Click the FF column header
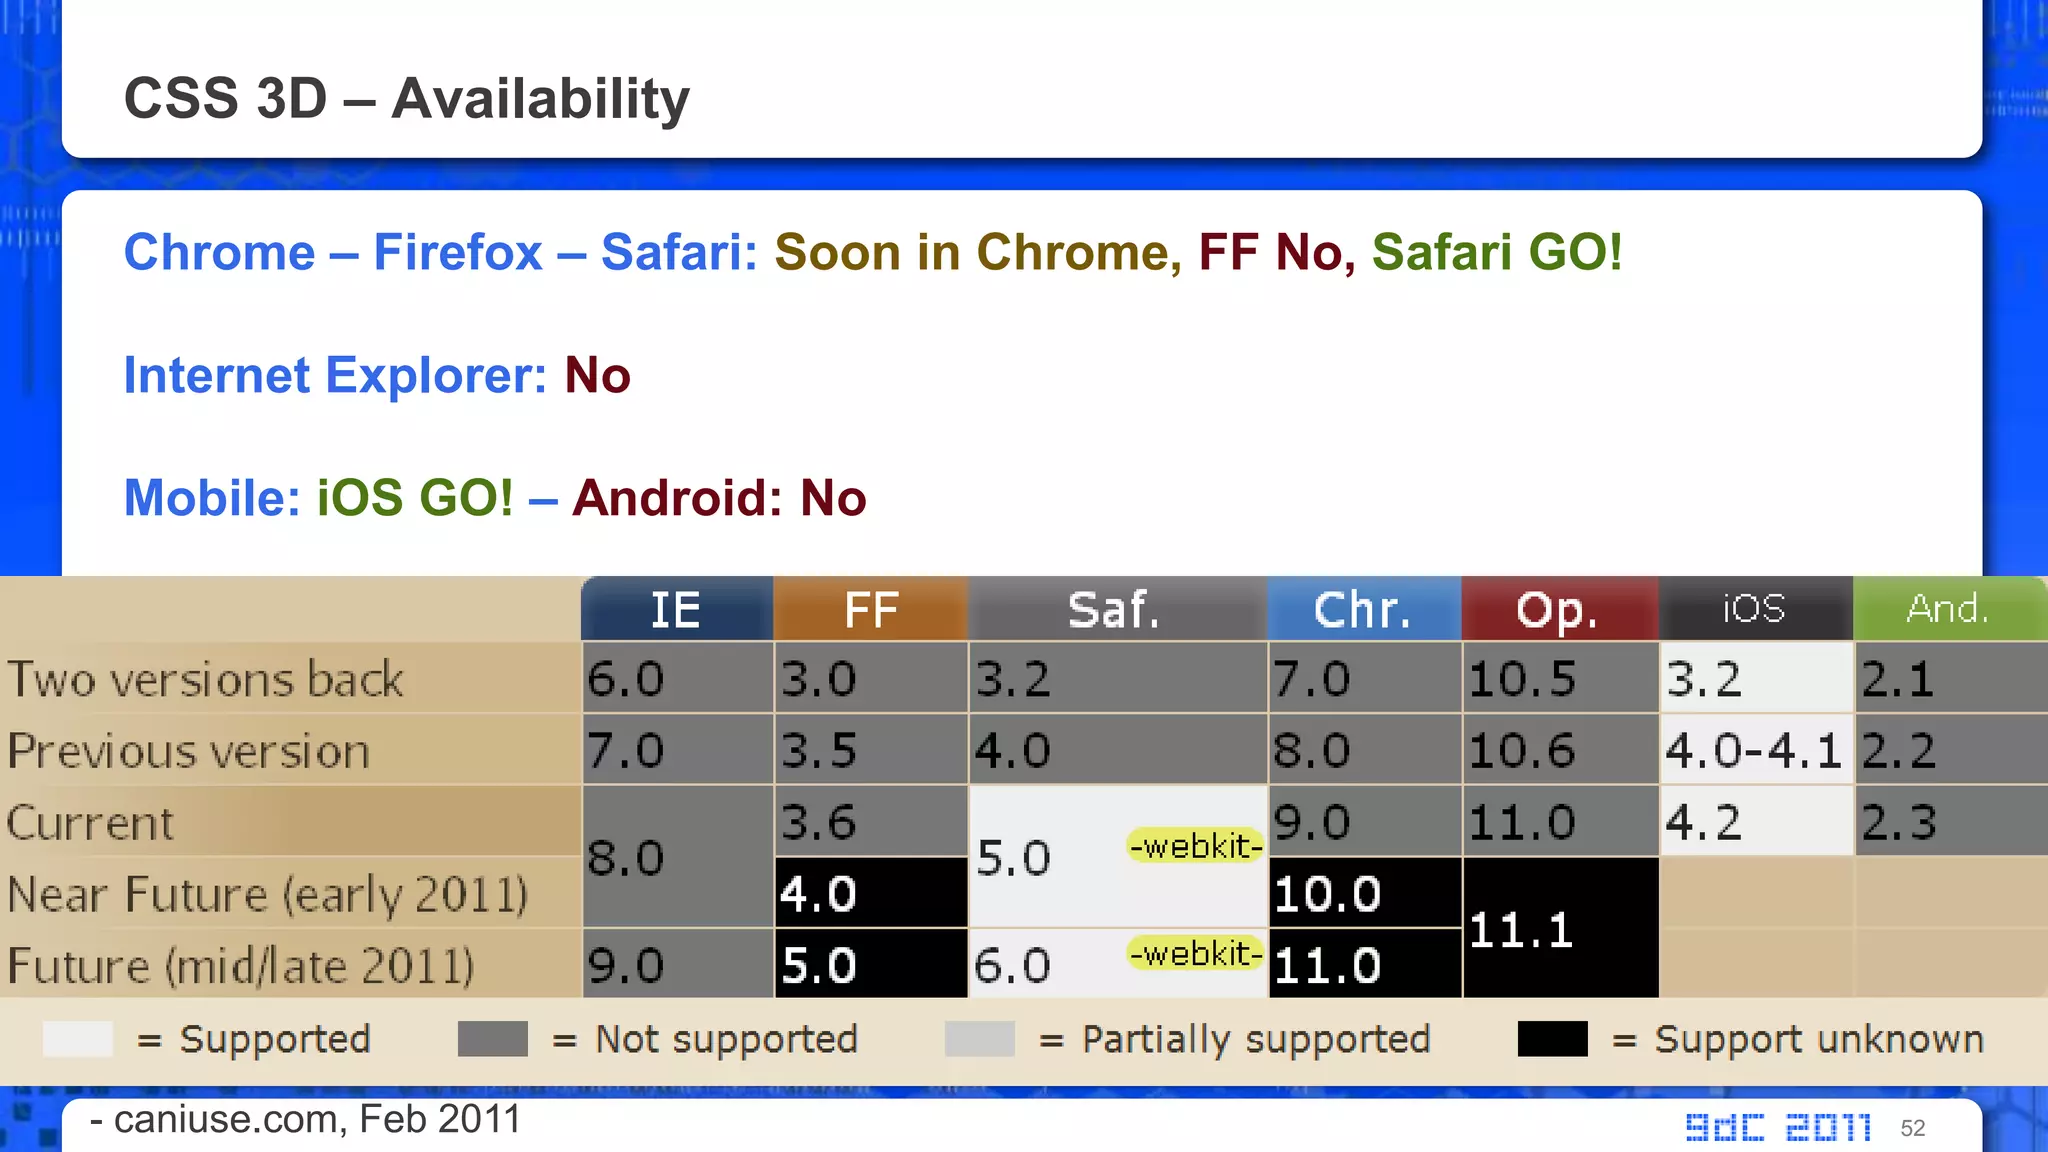The height and width of the screenshot is (1152, 2048). pos(870,609)
